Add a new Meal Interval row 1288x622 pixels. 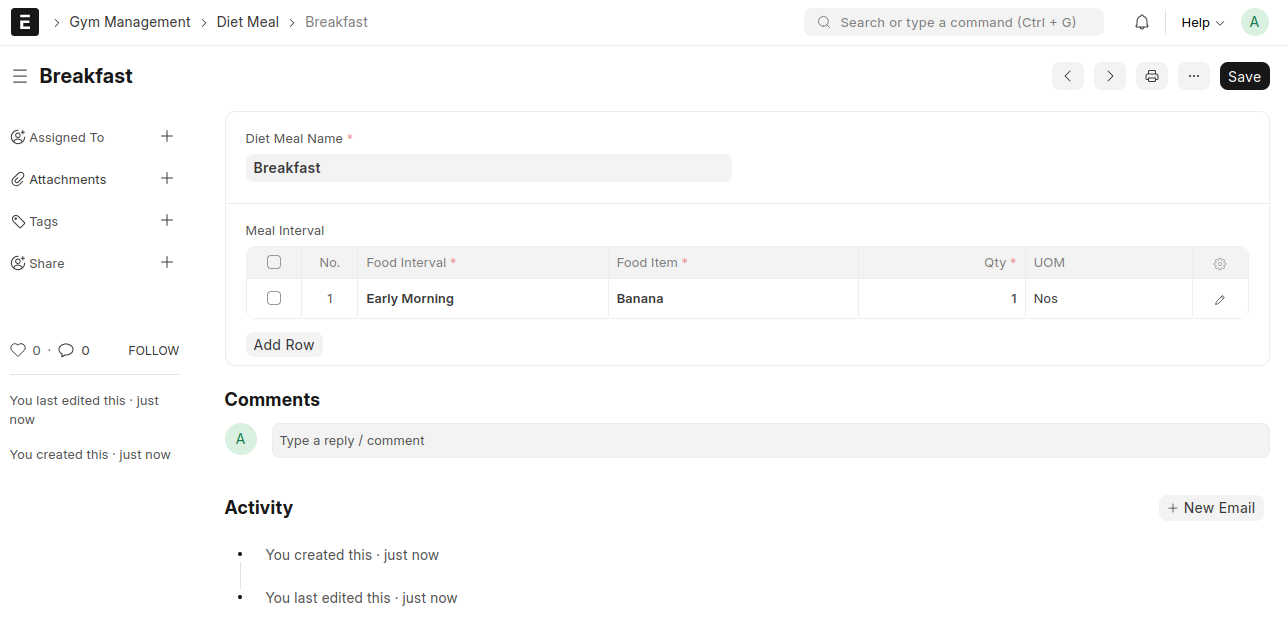284,344
